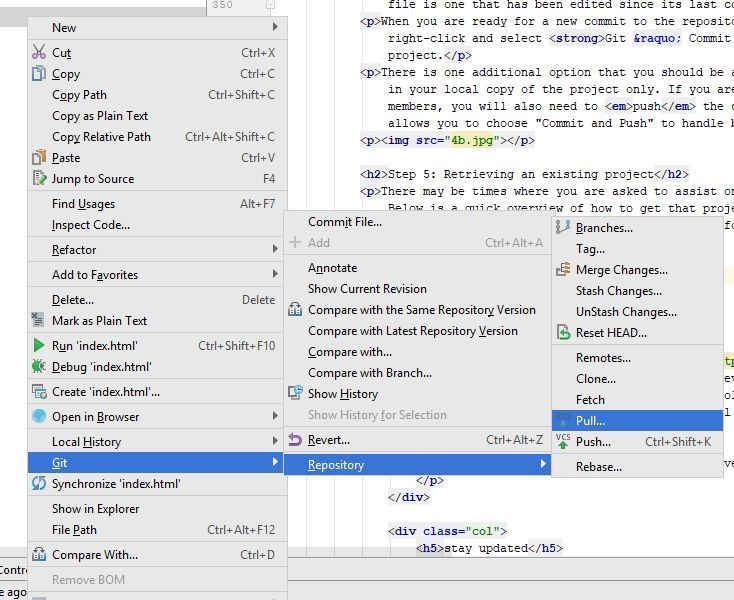
Task: Select Show History menu entry
Action: (x=343, y=394)
